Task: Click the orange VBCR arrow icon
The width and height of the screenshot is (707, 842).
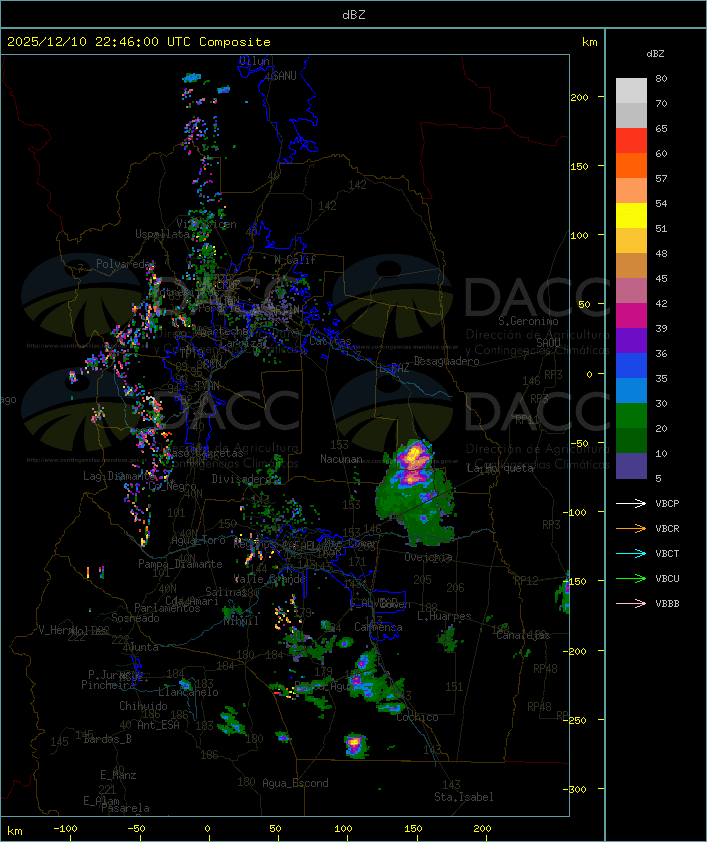Action: click(631, 528)
